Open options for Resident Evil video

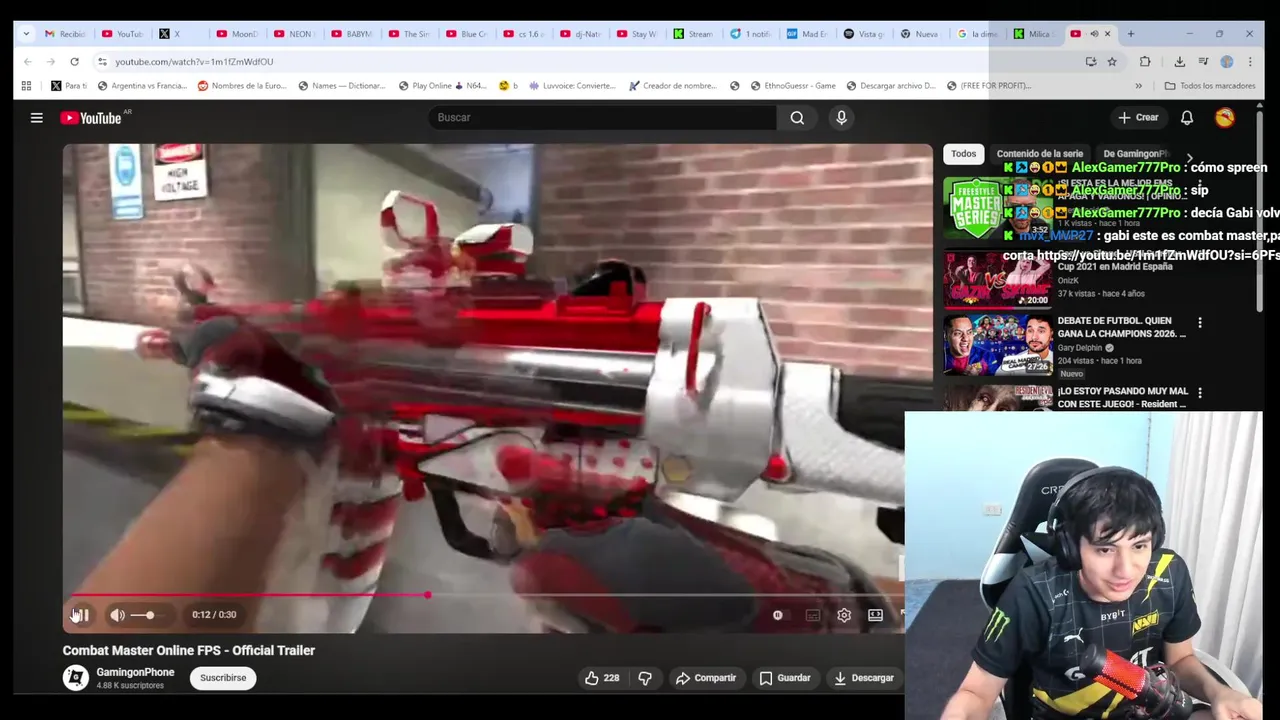click(x=1200, y=393)
